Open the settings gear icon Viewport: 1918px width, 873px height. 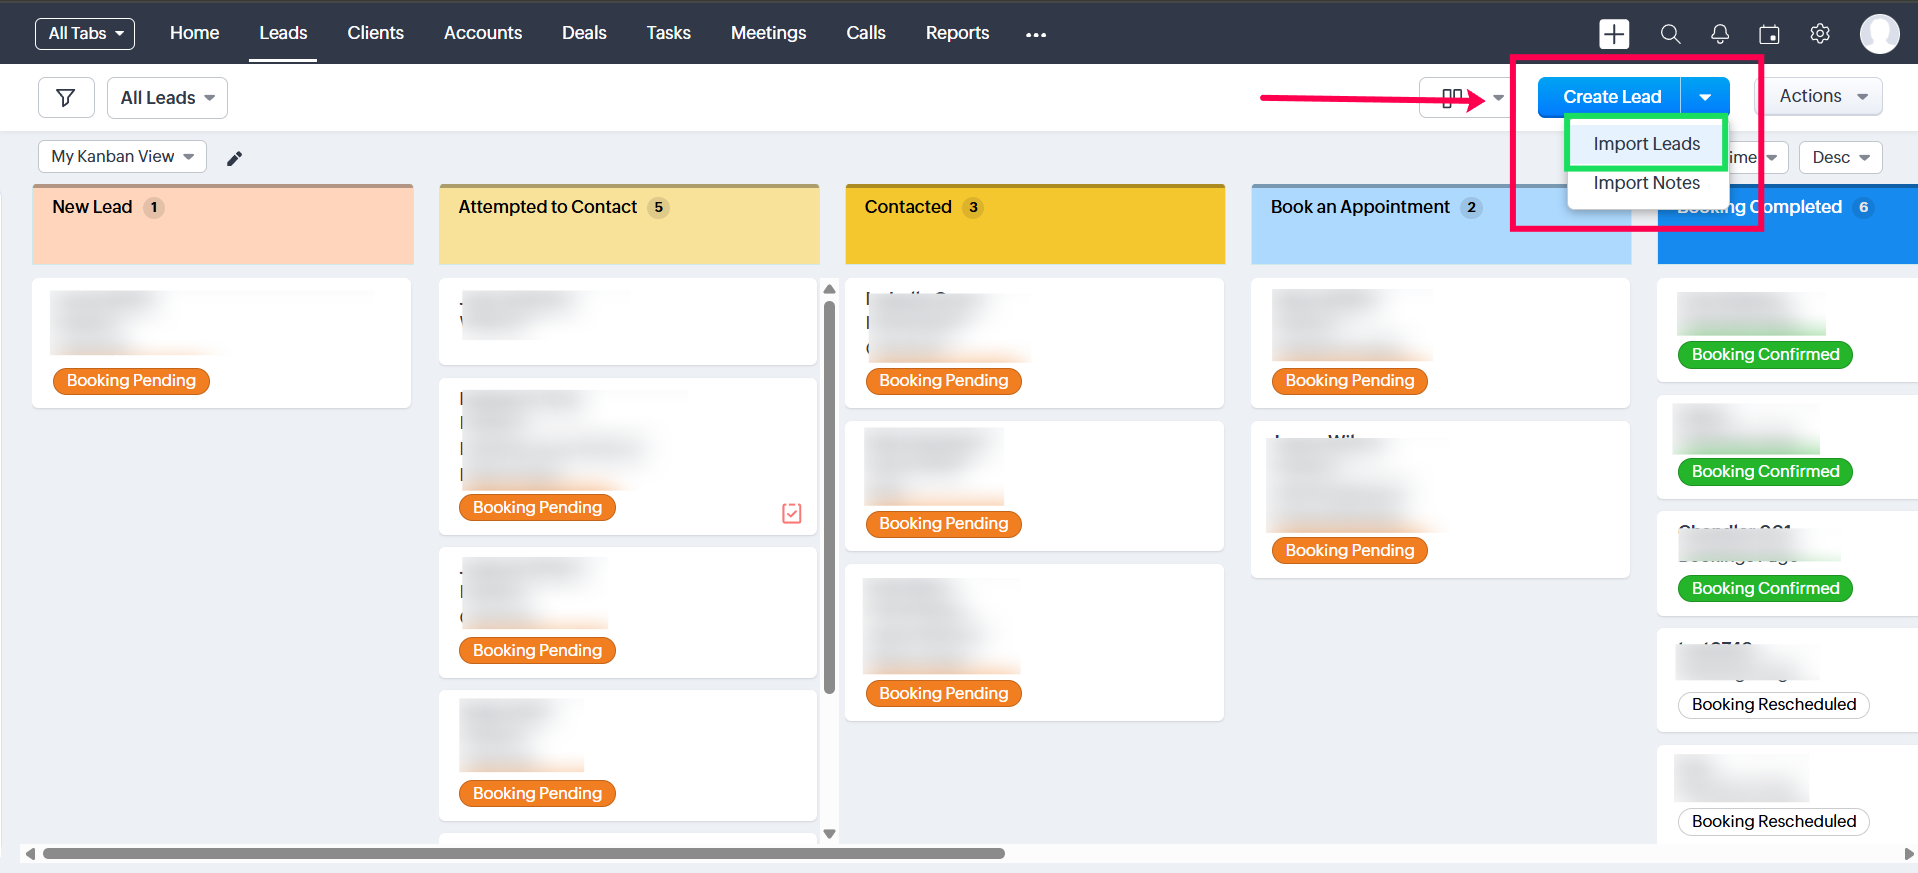pos(1820,34)
